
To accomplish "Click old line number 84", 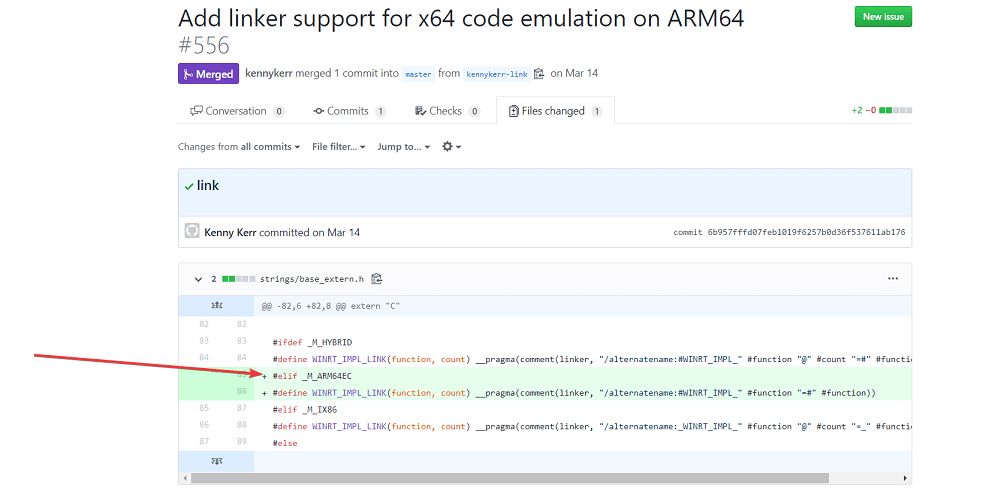I will pyautogui.click(x=204, y=358).
